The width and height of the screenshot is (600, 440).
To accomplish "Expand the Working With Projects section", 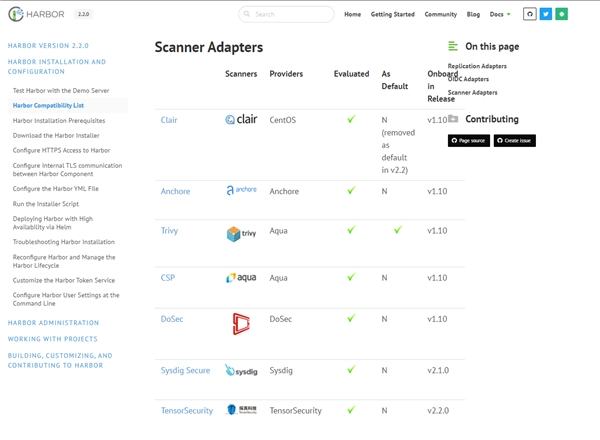I will [x=52, y=339].
